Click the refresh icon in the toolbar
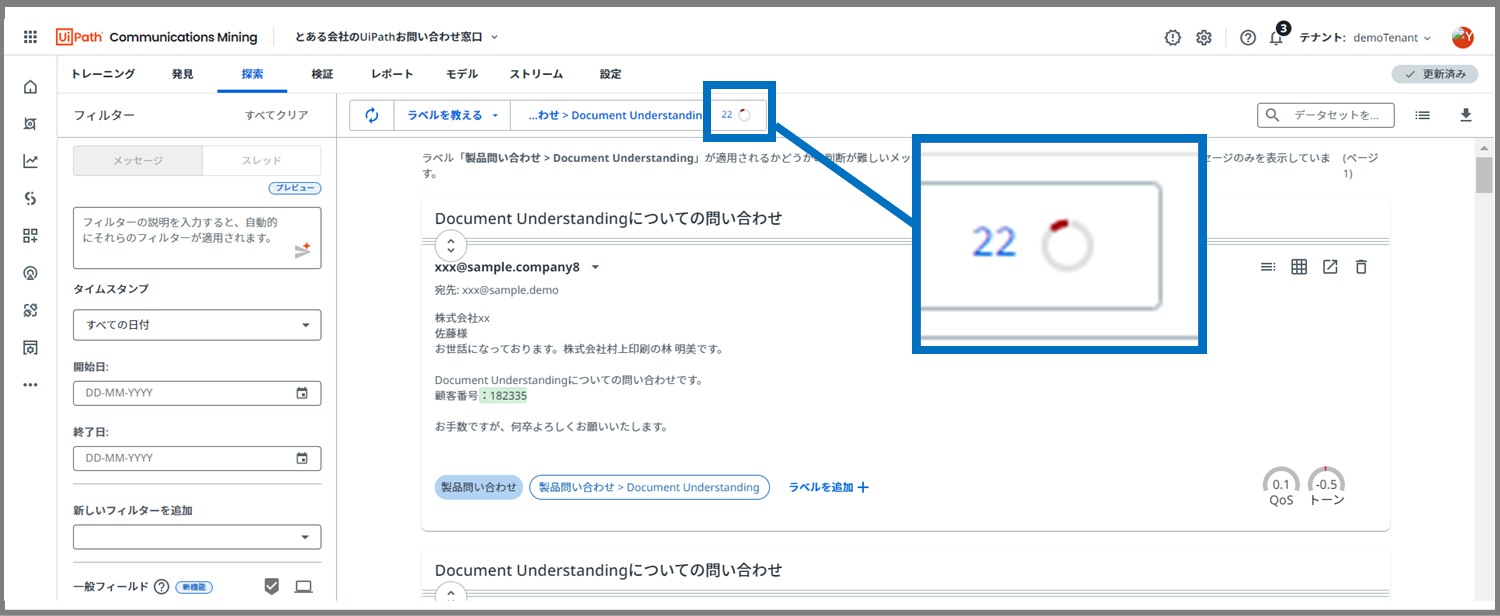The height and width of the screenshot is (616, 1500). pyautogui.click(x=372, y=115)
